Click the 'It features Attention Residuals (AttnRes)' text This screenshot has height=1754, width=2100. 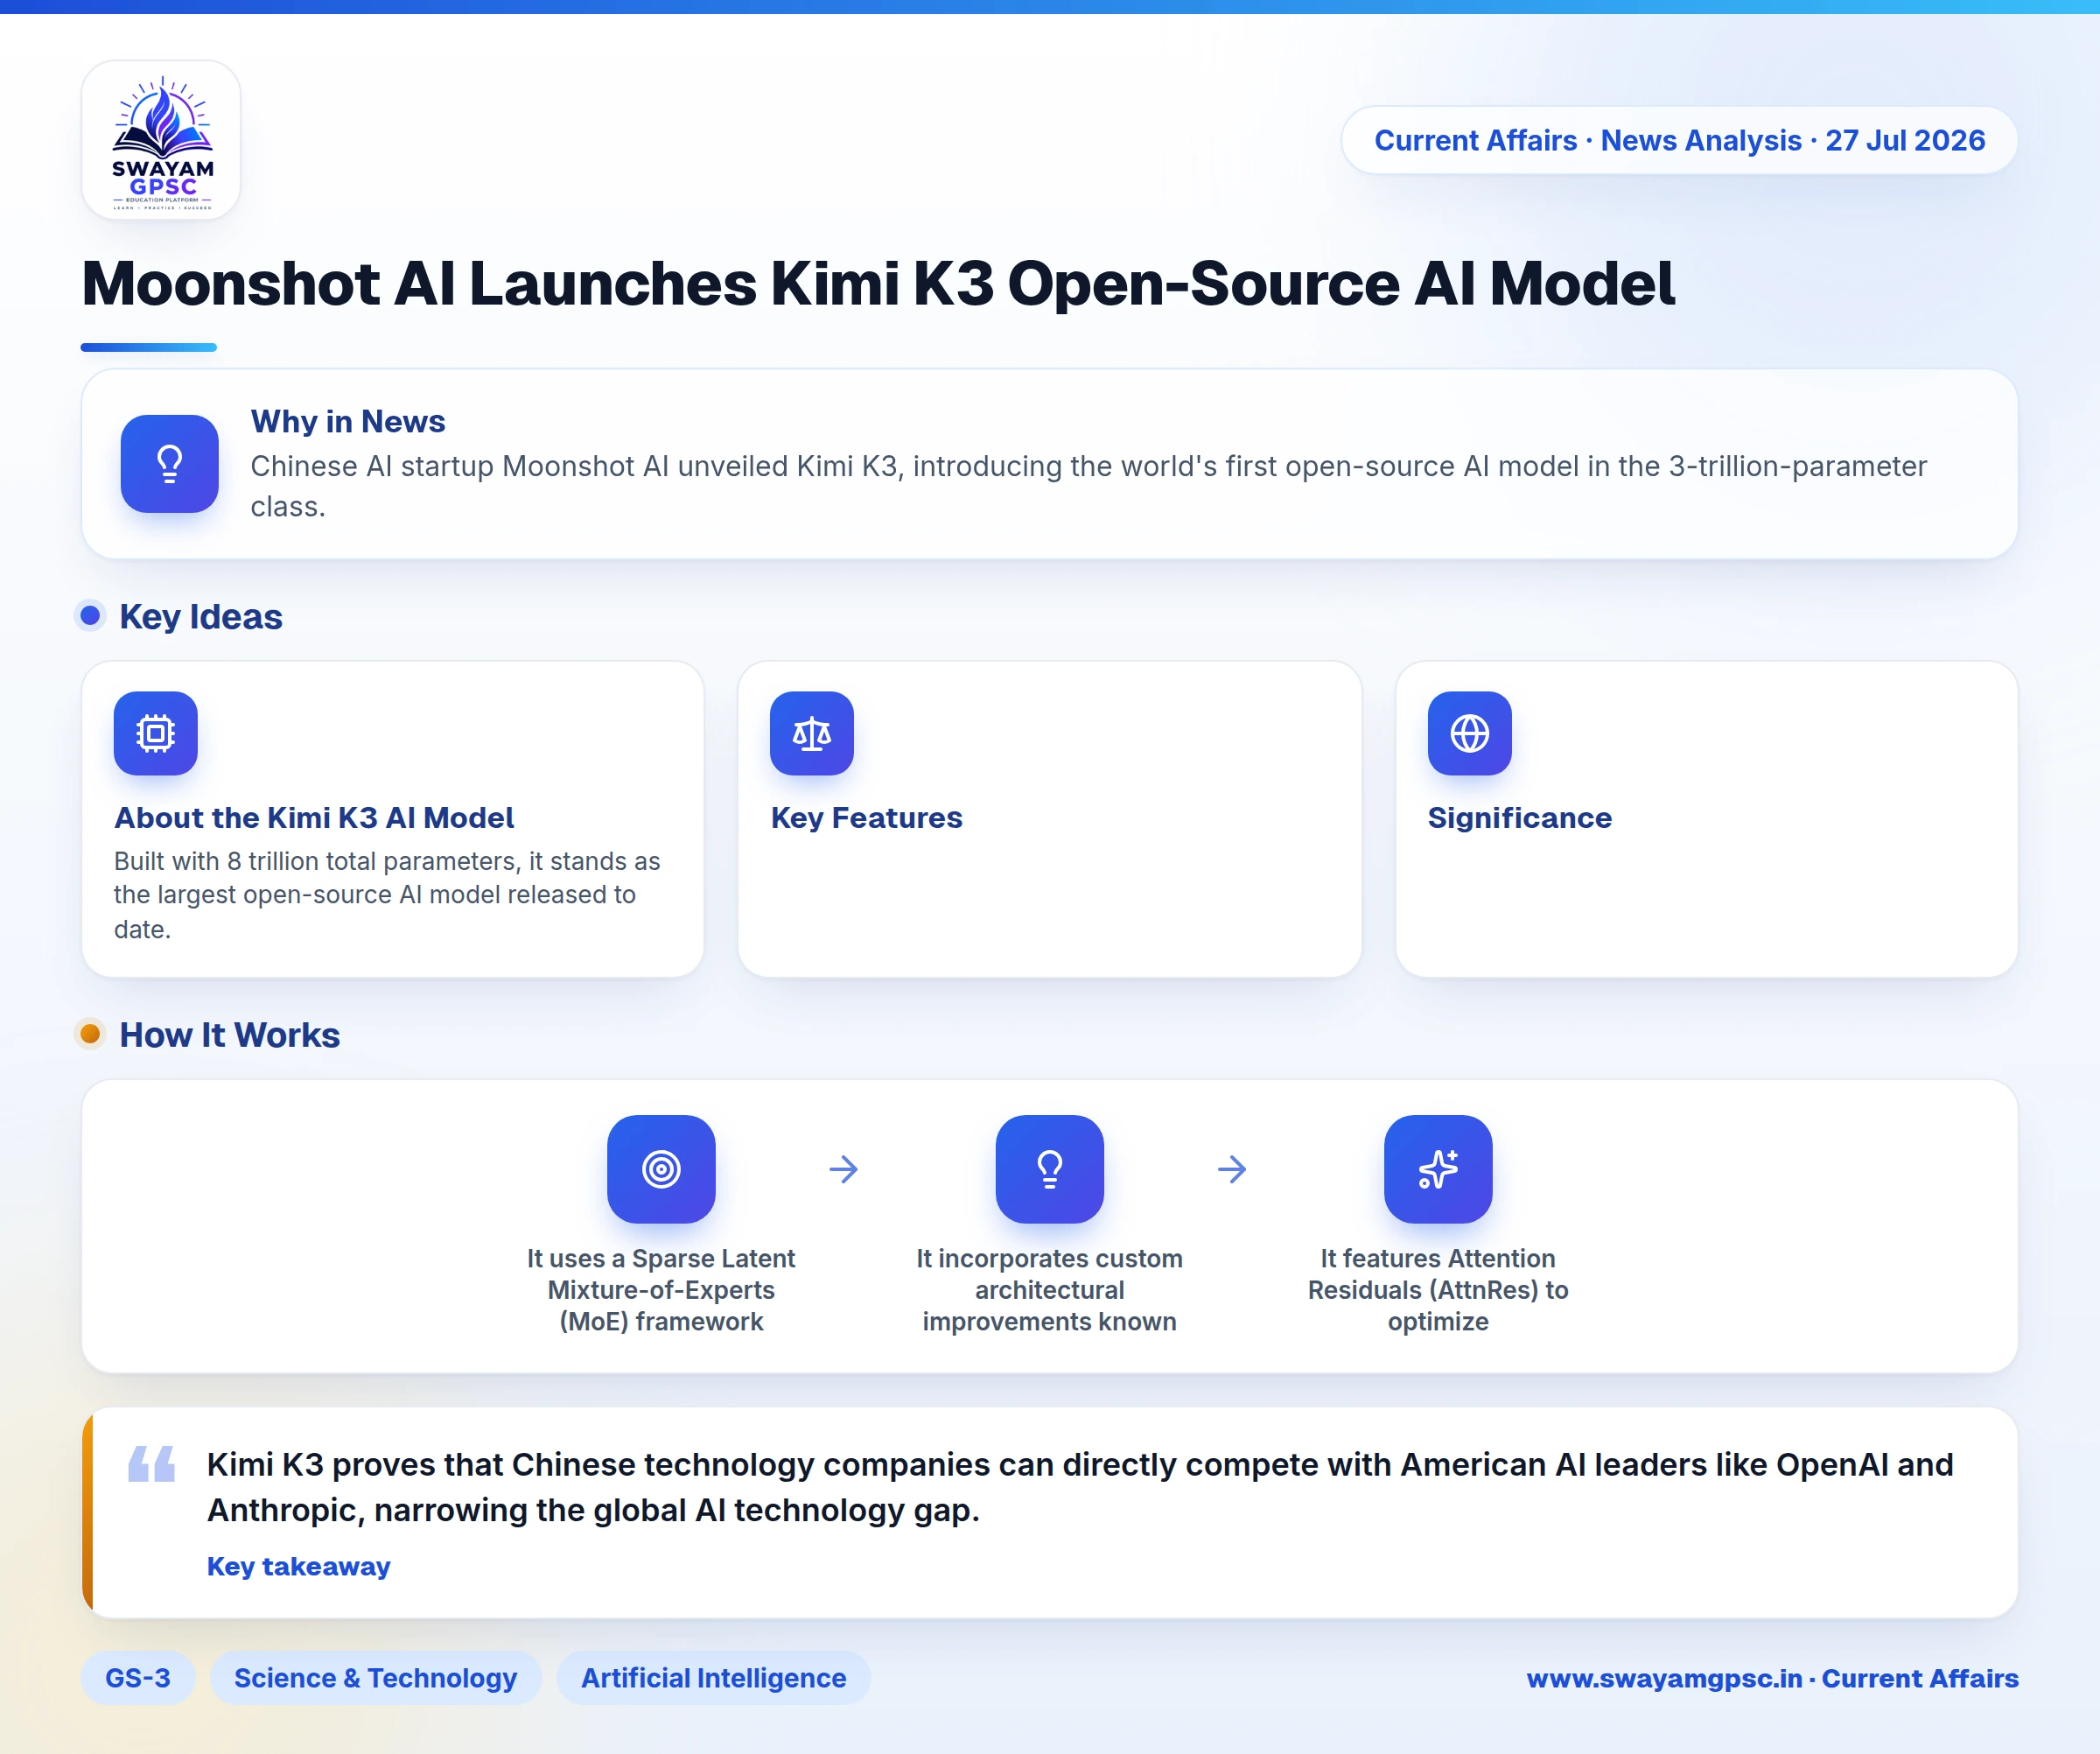[1438, 1290]
